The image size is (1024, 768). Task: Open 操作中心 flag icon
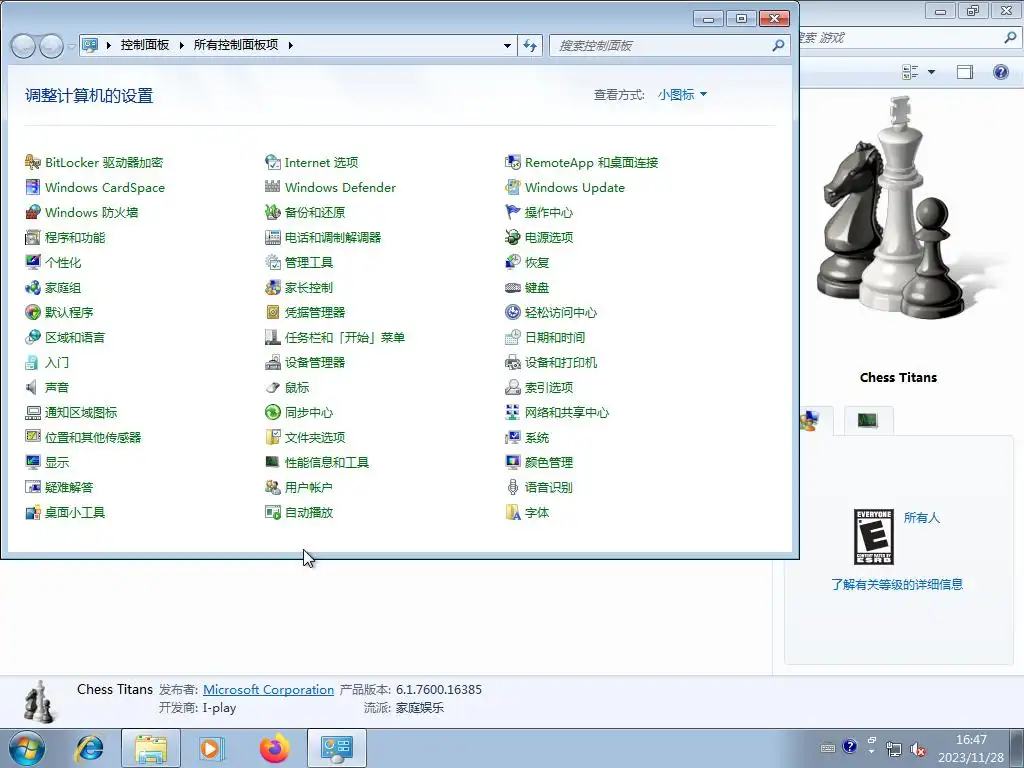[513, 212]
